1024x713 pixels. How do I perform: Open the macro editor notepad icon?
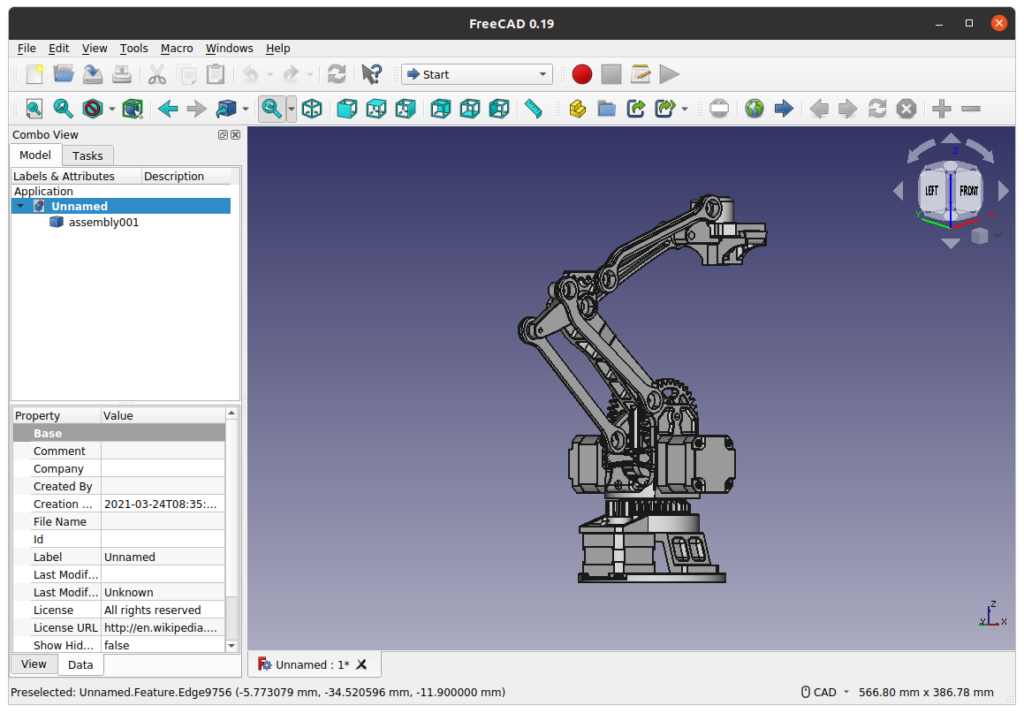coord(640,74)
